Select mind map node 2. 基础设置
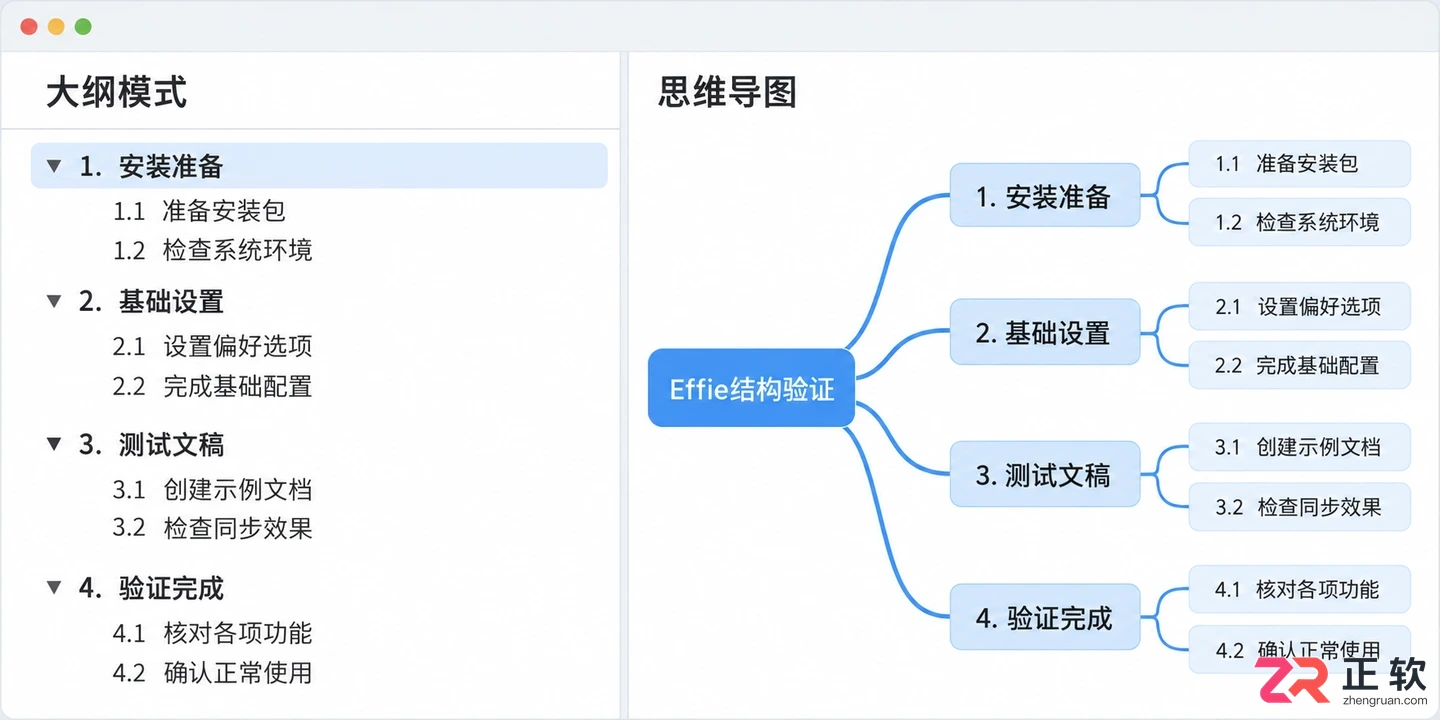1440x720 pixels. [x=1044, y=331]
